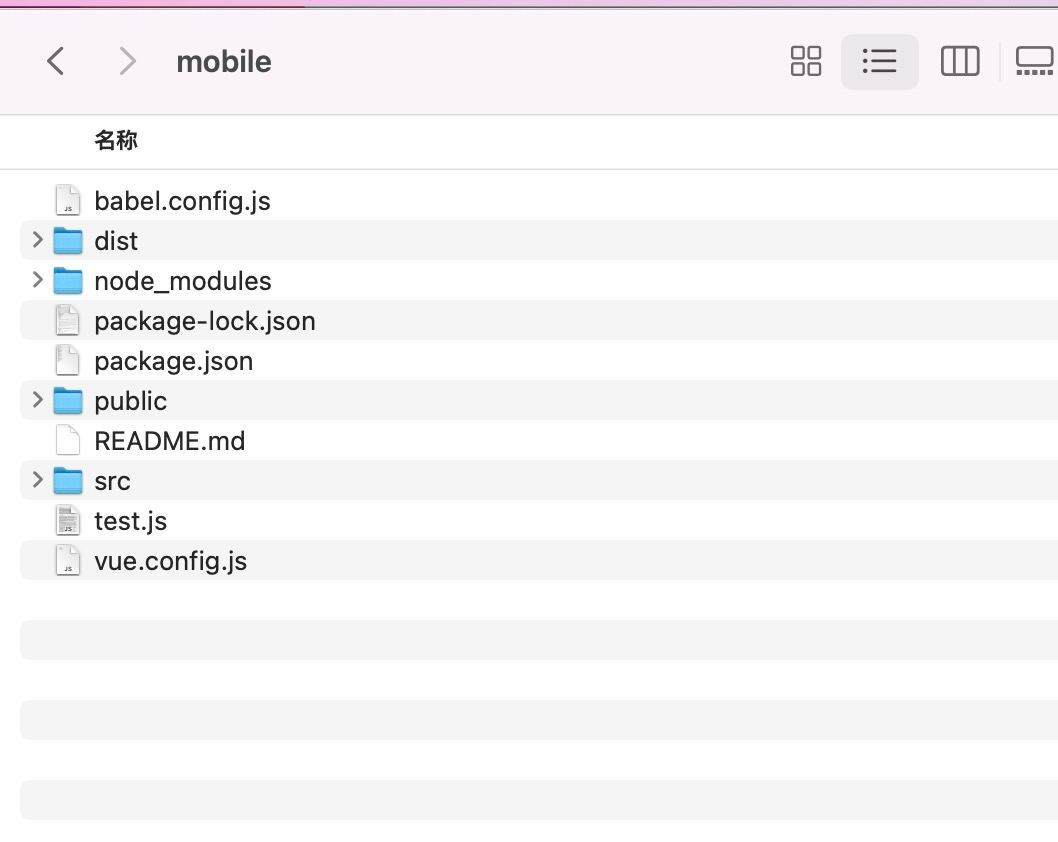Click the test.js file icon
Screen dimensions: 1058x842
click(x=67, y=521)
